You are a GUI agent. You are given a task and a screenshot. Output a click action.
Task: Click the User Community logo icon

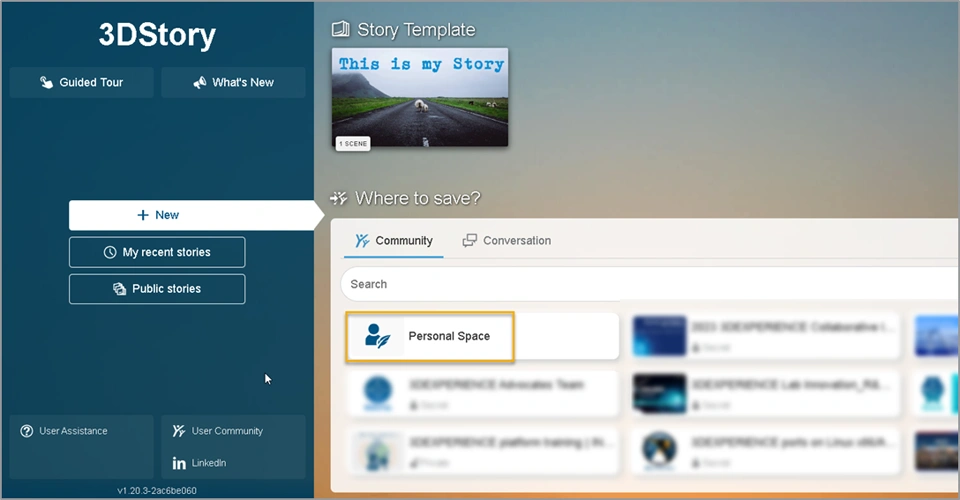[179, 431]
